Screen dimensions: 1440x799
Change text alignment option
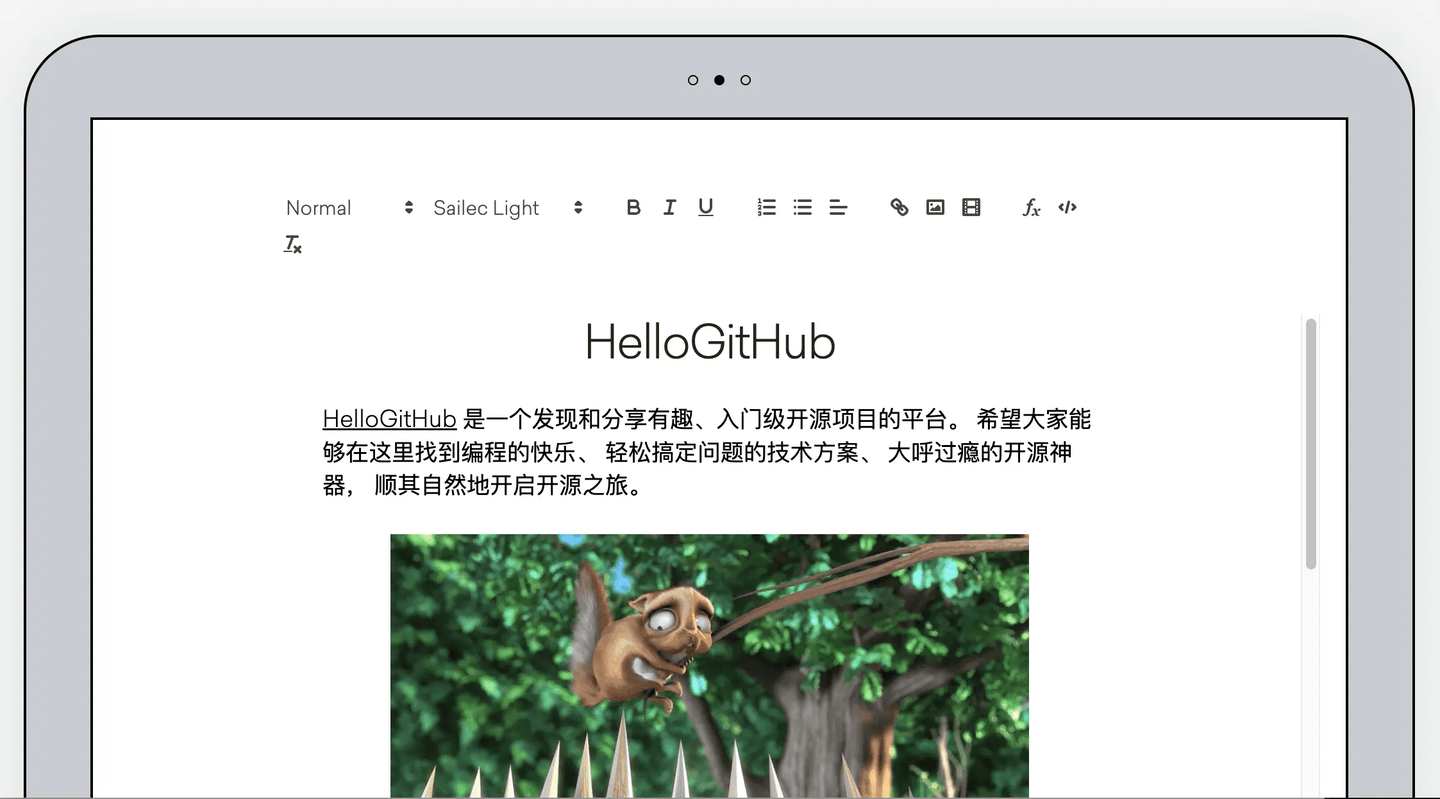tap(838, 207)
